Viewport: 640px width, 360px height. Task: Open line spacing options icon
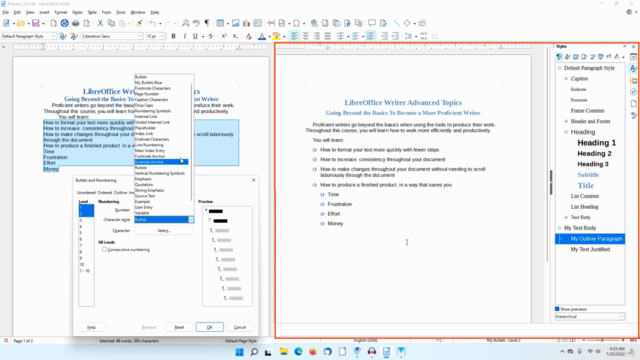(408, 36)
